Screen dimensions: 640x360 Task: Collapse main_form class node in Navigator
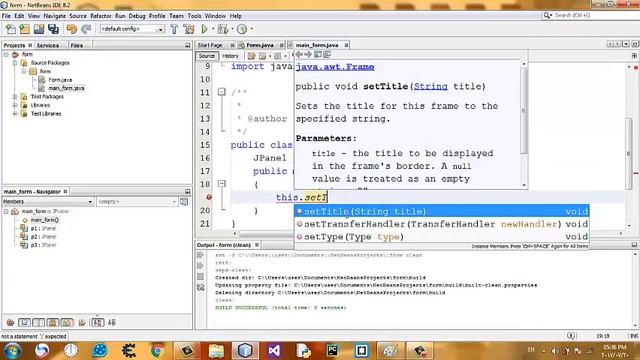point(6,211)
